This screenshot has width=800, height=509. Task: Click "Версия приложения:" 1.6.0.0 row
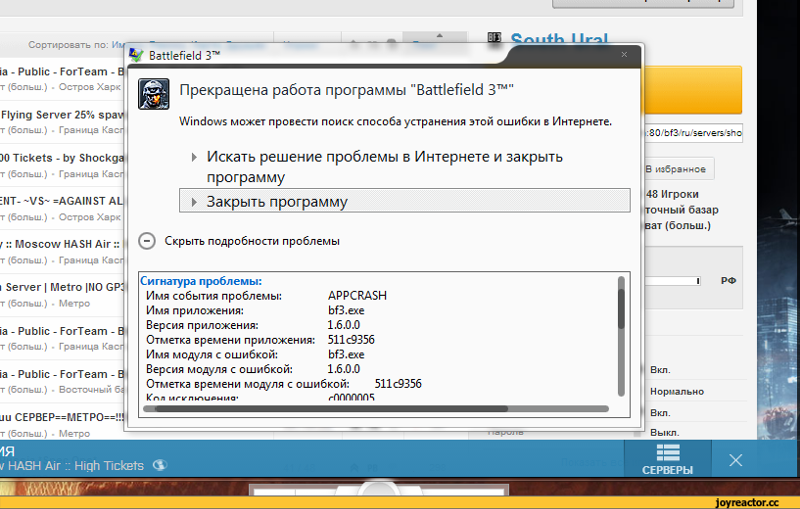coord(253,325)
